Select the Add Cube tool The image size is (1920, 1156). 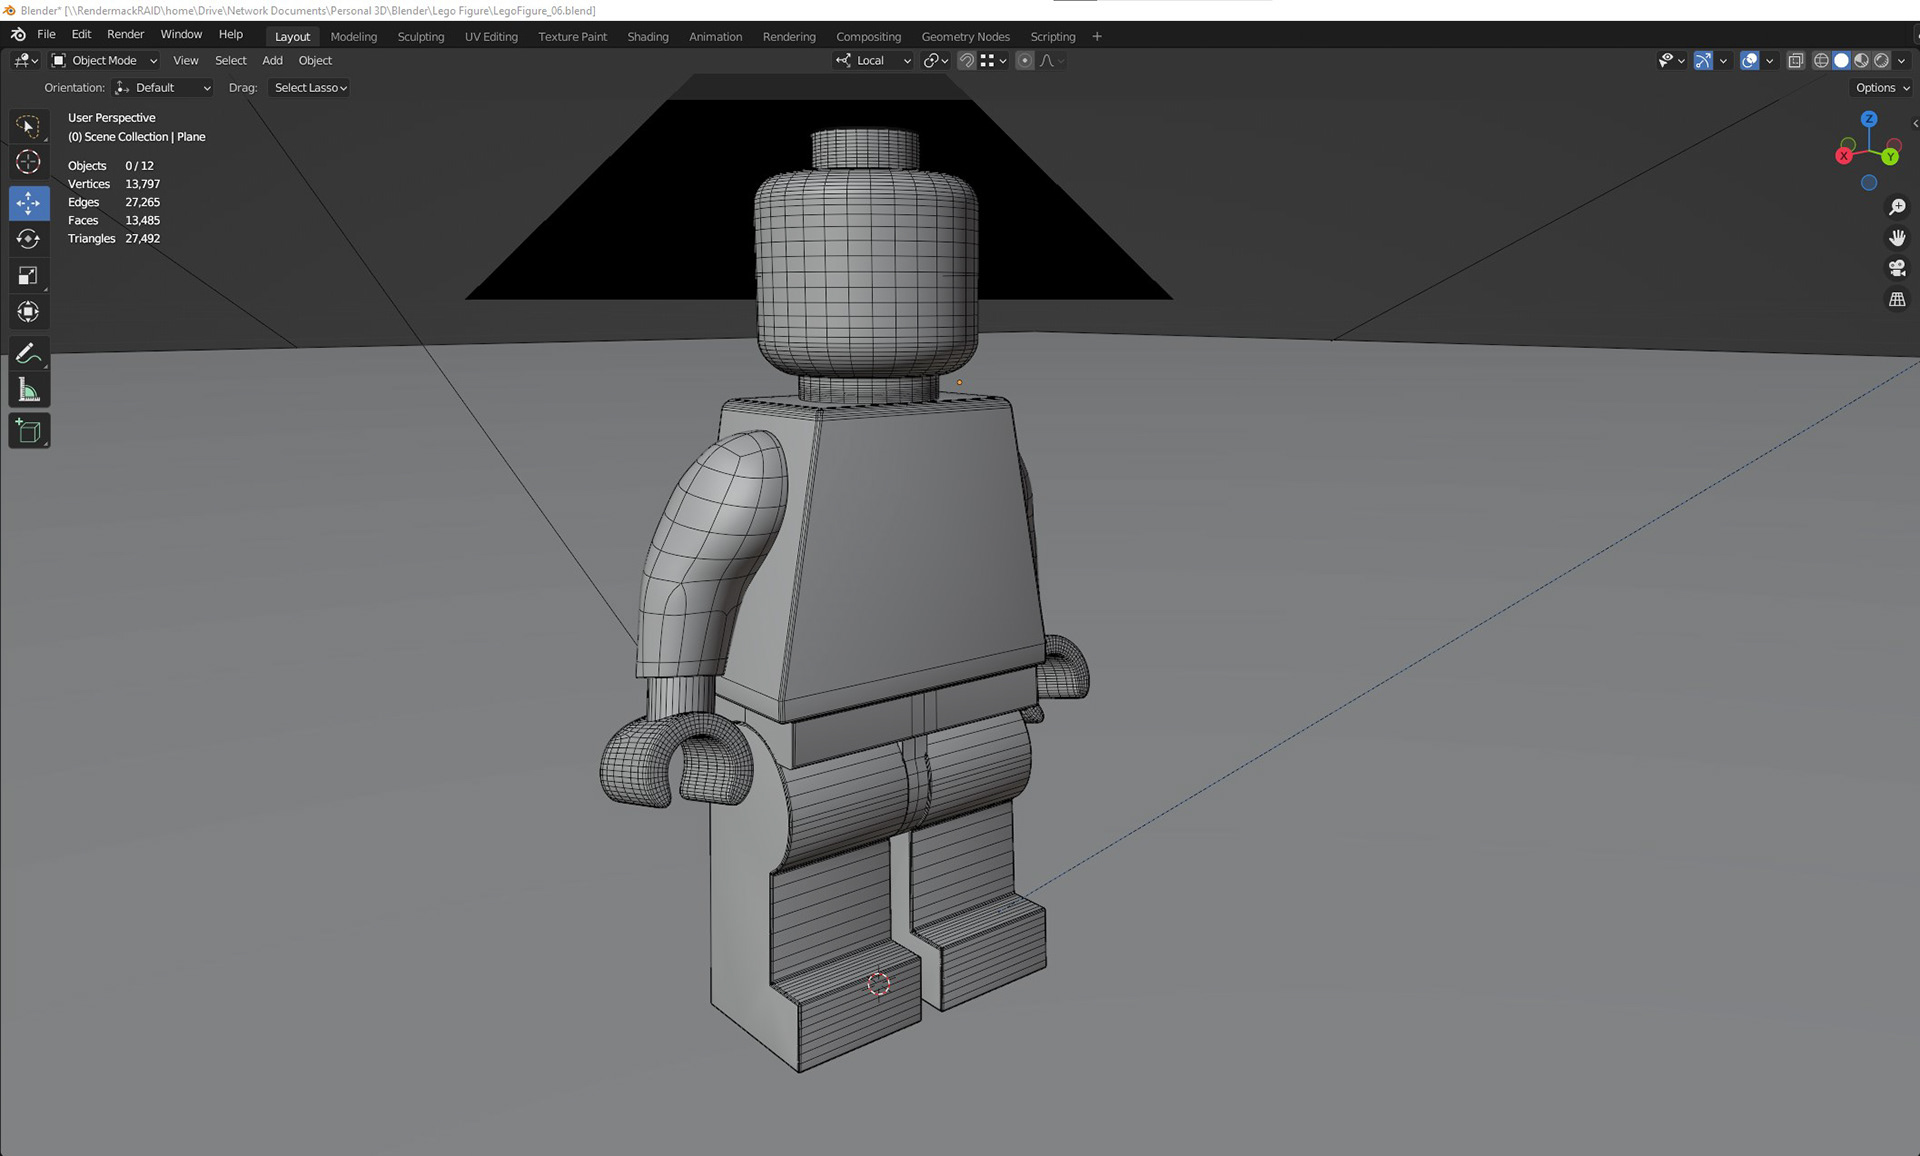(28, 432)
